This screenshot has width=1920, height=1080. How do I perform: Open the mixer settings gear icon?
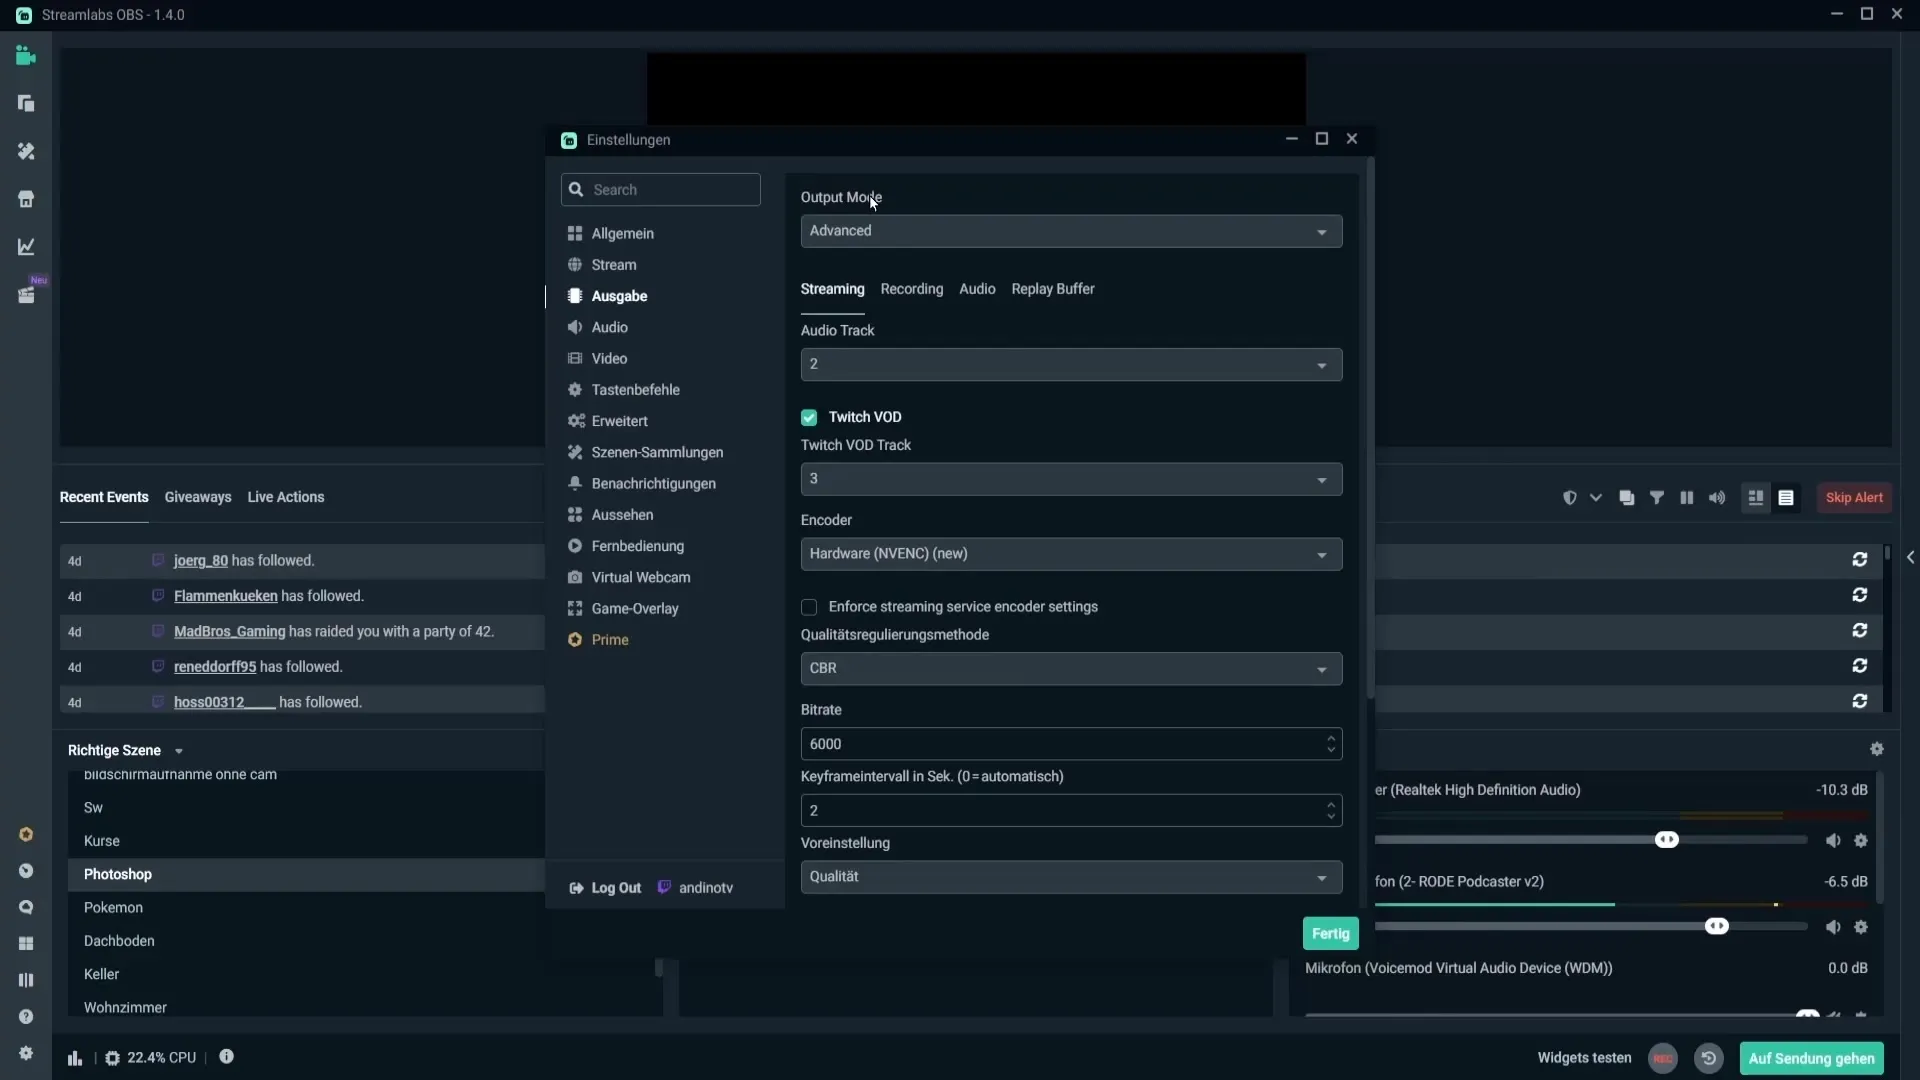pos(1877,749)
